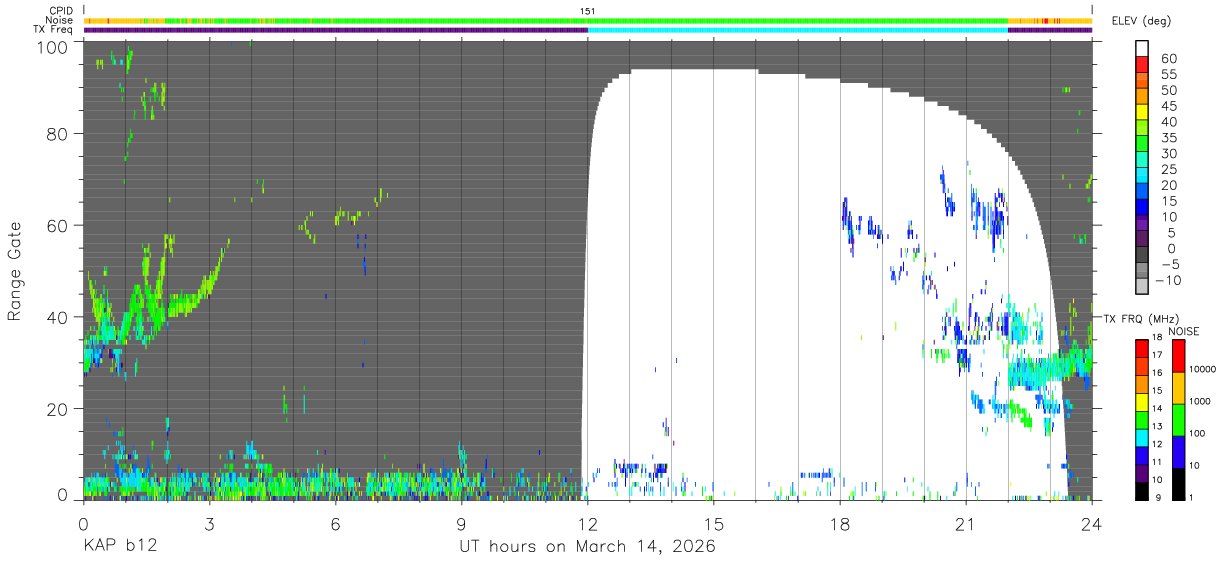The height and width of the screenshot is (567, 1228).
Task: Click UT hours axis tick label 24
Action: (x=1092, y=523)
